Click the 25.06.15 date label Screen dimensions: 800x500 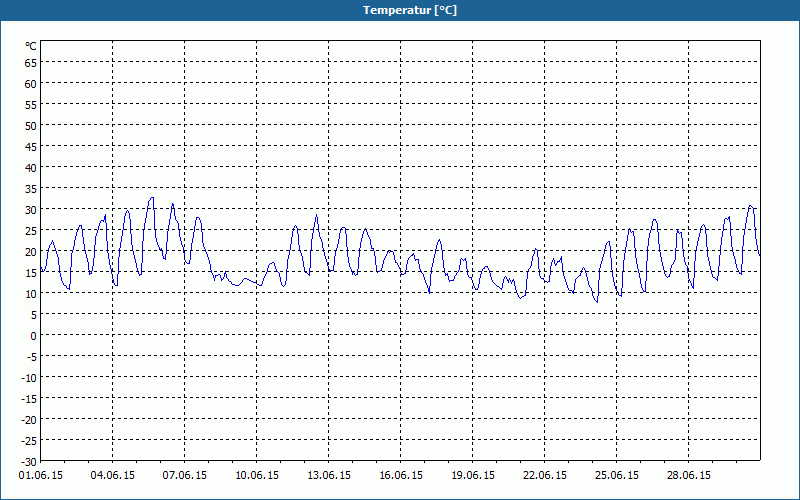click(616, 476)
